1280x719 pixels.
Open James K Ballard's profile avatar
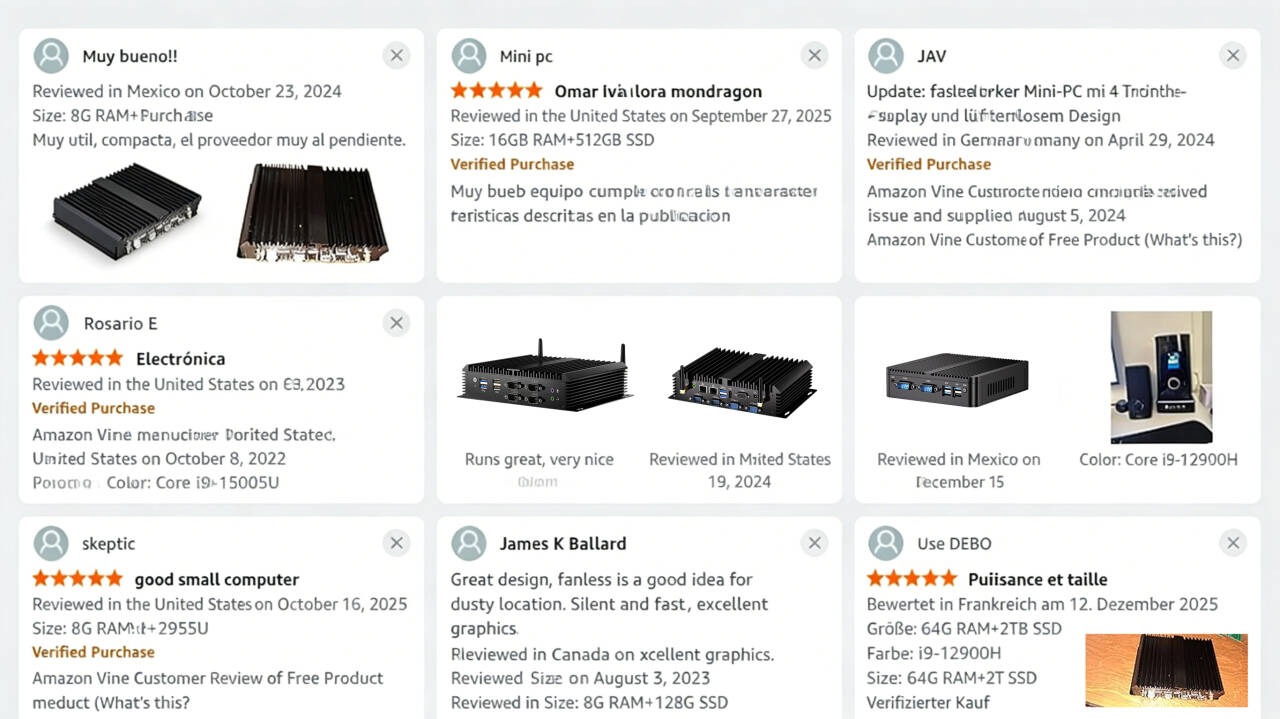pos(468,544)
